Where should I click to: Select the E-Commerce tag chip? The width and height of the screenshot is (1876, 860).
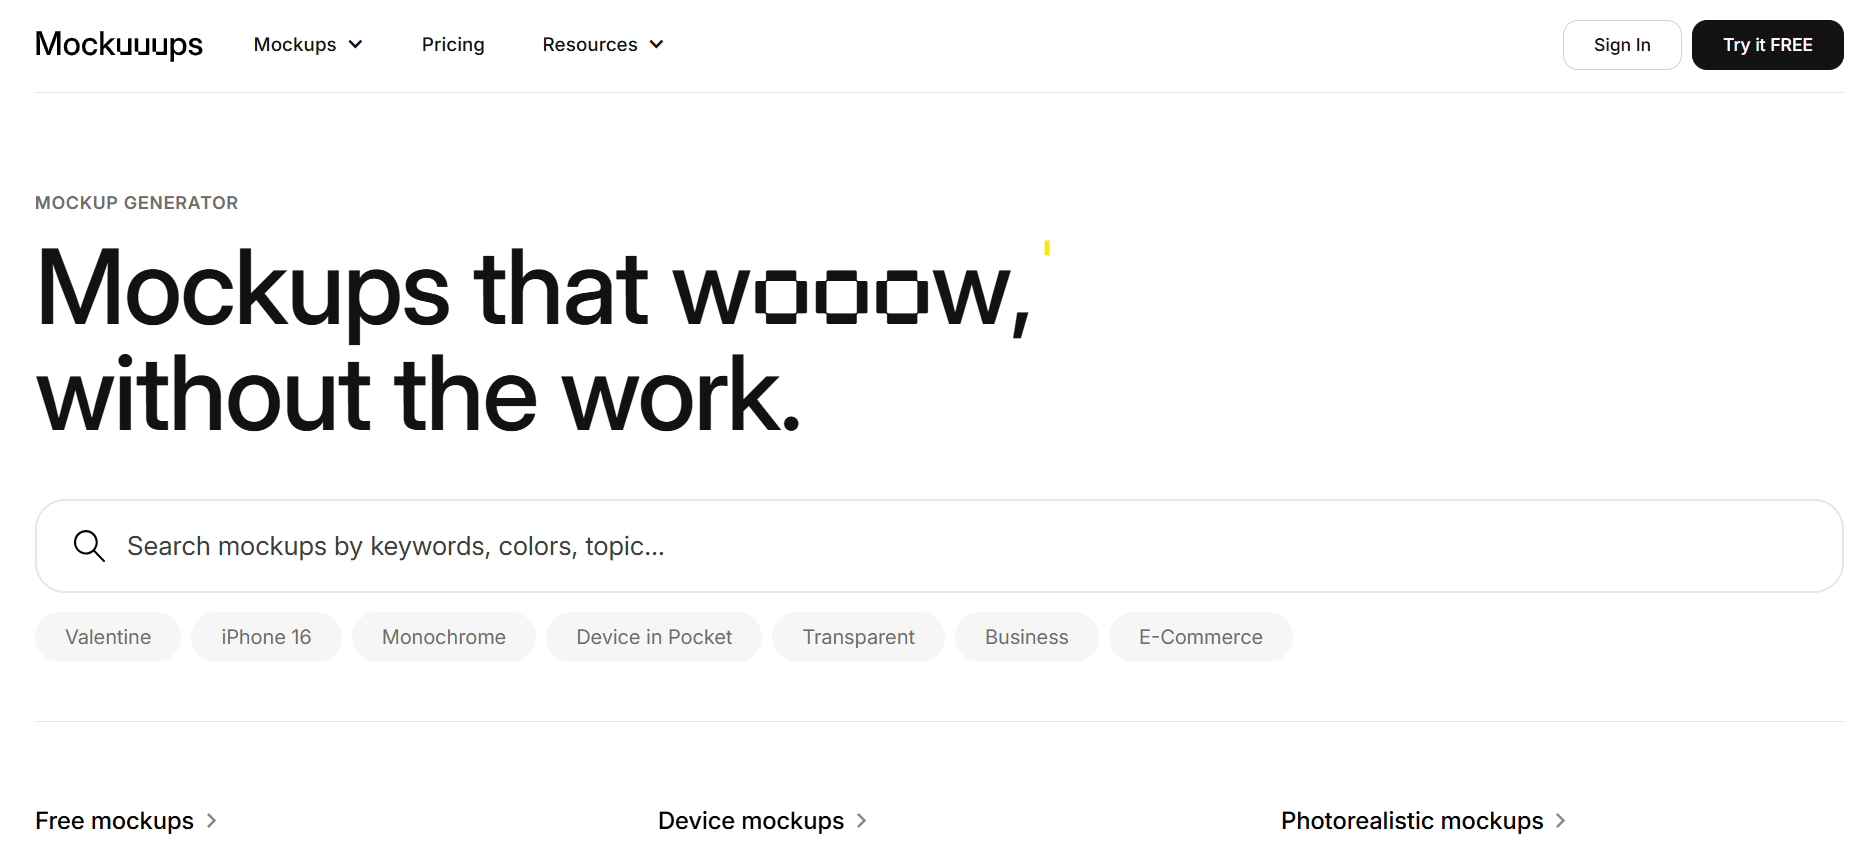click(1200, 637)
